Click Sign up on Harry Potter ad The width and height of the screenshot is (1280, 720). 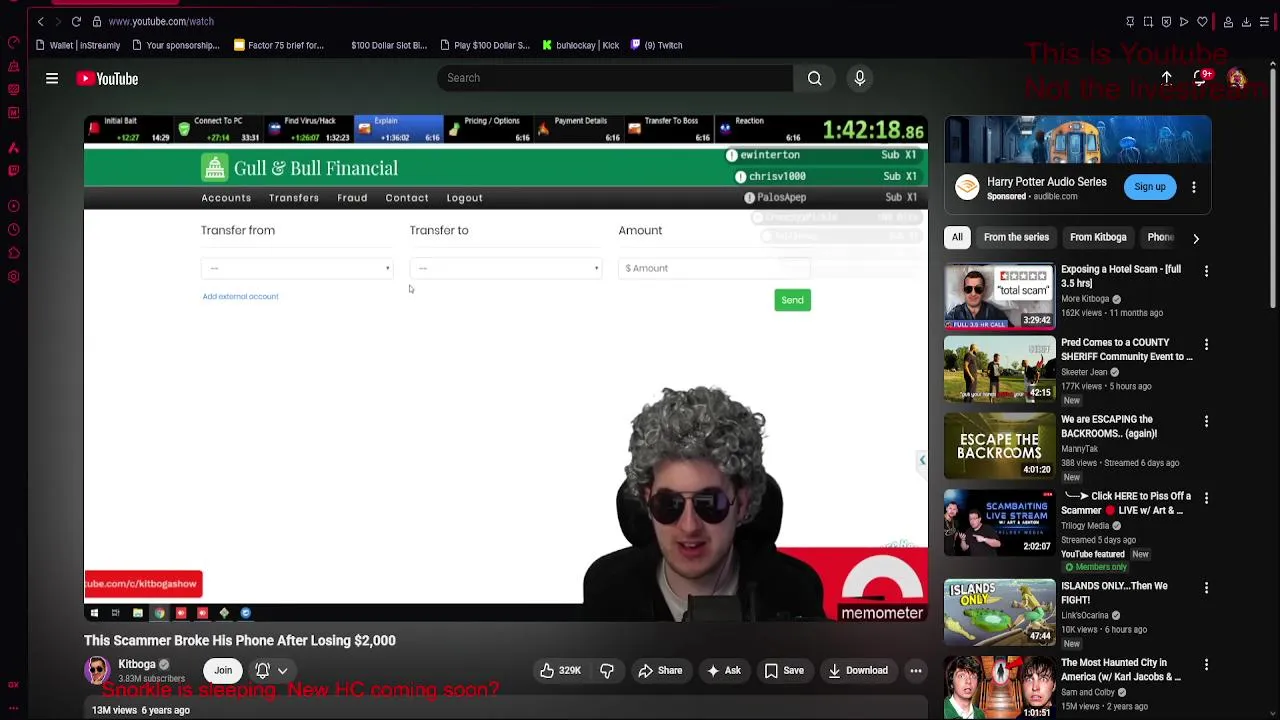[x=1150, y=187]
